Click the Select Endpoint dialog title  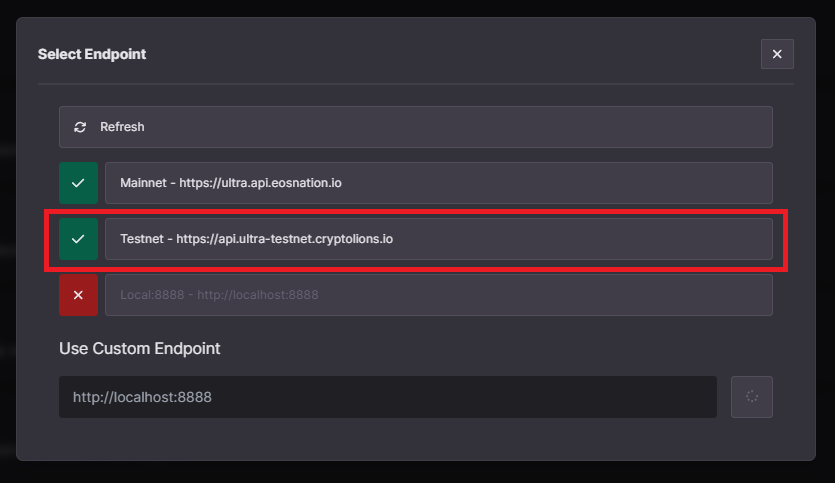[x=92, y=54]
